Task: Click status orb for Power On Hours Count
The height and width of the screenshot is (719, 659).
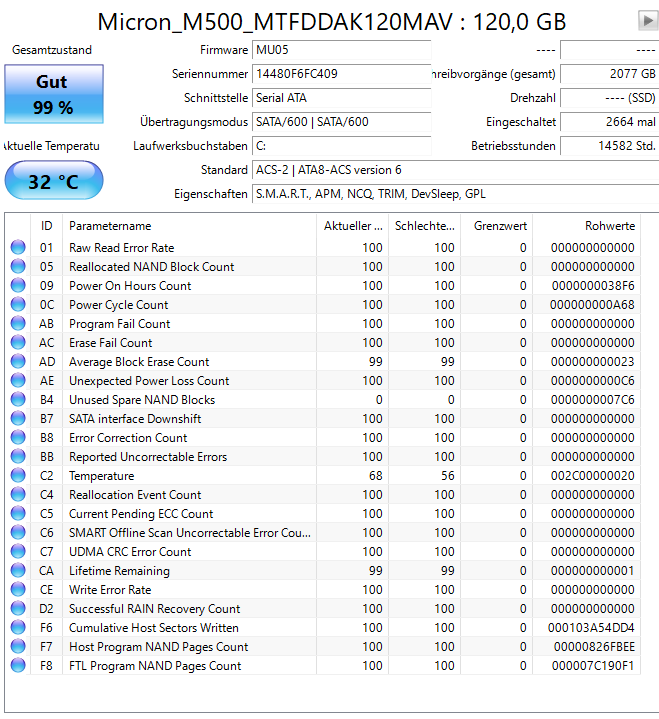Action: (x=18, y=285)
